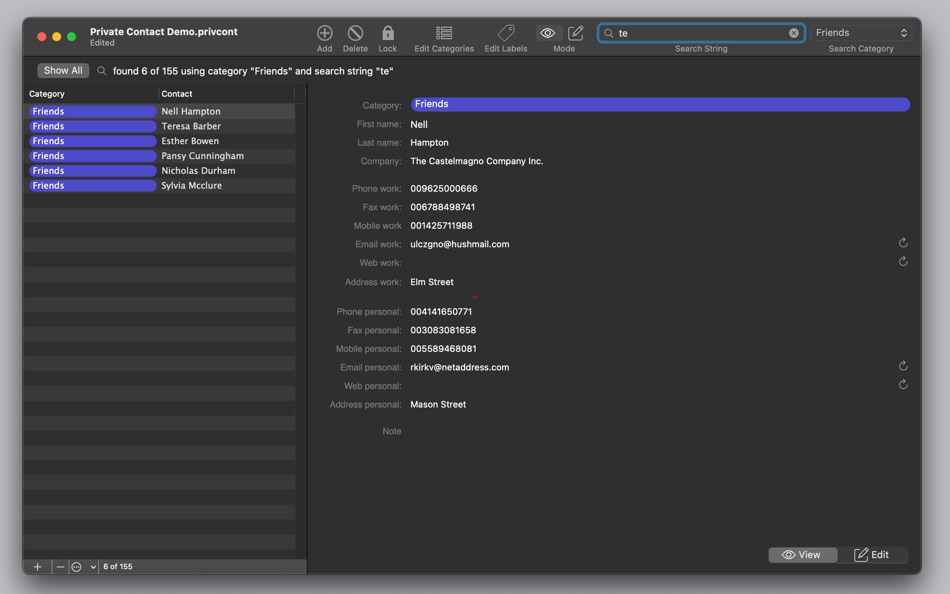950x594 pixels.
Task: Click the Delete contact toolbar icon
Action: click(355, 33)
